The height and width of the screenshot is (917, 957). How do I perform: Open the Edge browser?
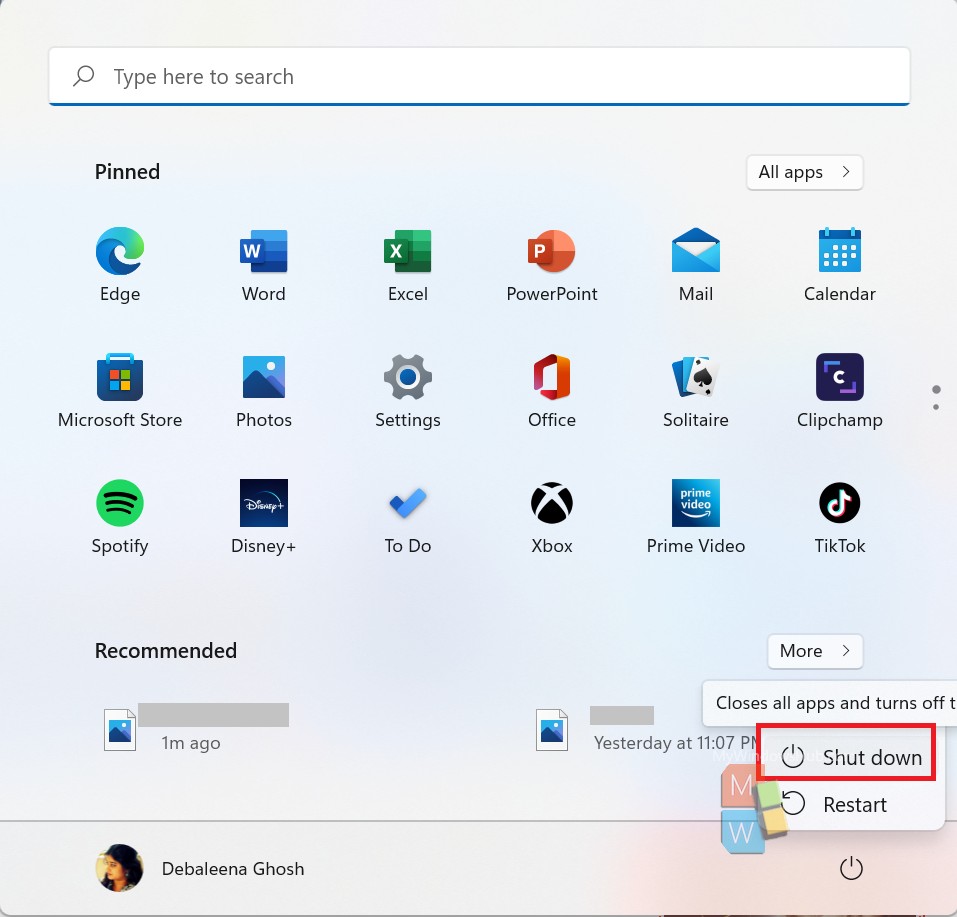pyautogui.click(x=120, y=264)
